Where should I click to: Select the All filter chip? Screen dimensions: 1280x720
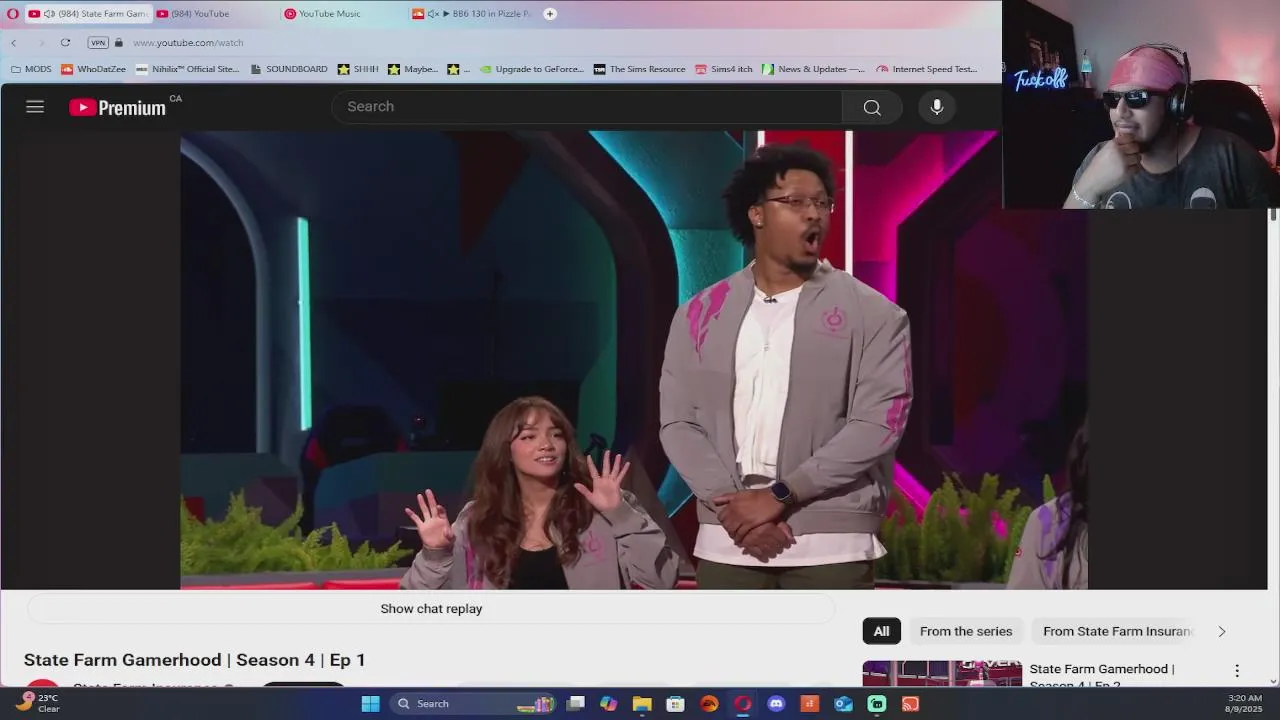[881, 631]
